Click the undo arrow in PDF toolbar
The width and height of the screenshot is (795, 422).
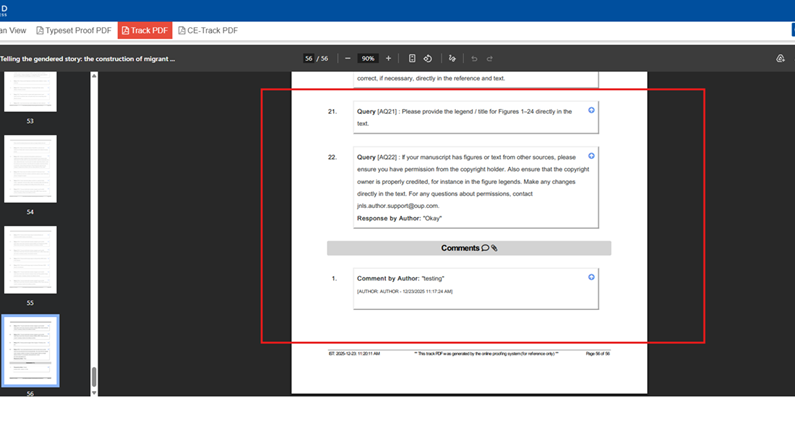474,59
